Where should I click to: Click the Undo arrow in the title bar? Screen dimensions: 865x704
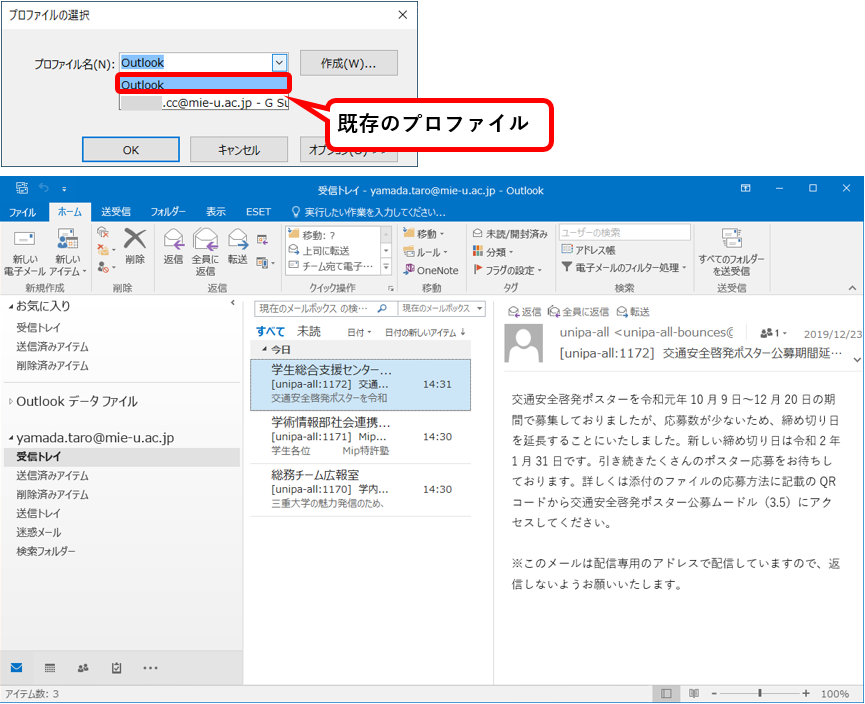[44, 188]
